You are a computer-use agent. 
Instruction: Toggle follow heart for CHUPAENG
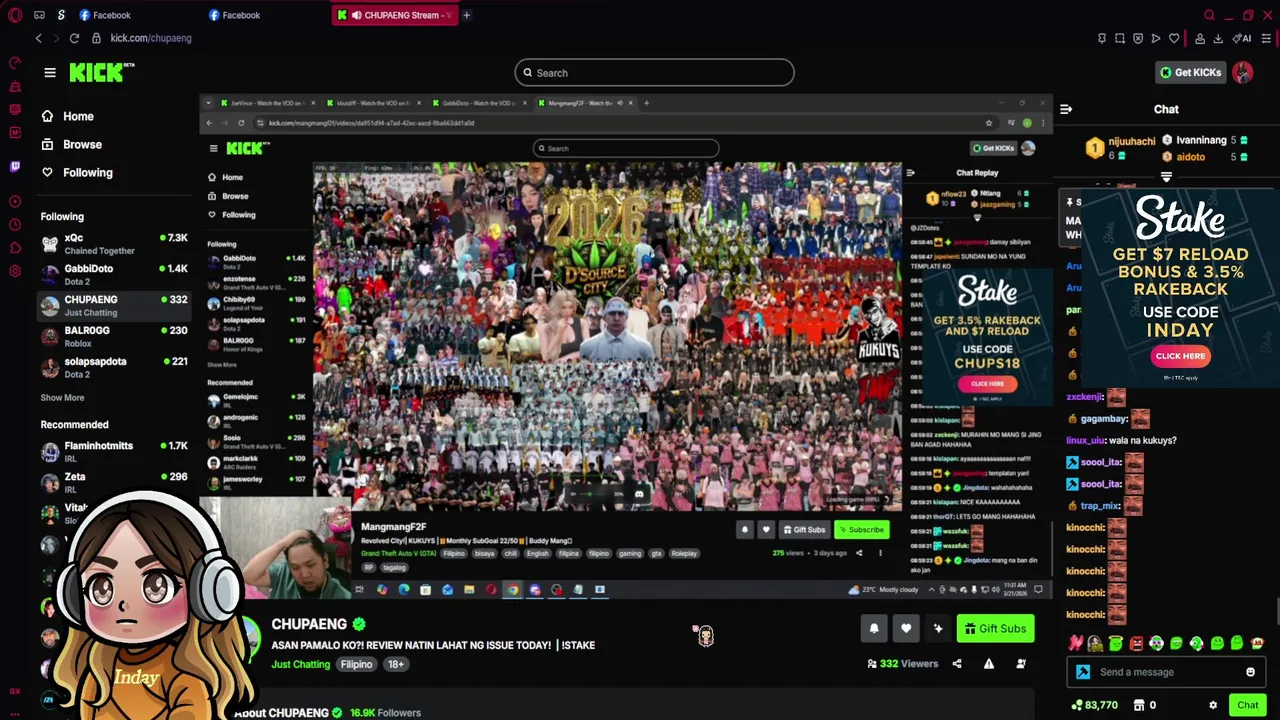906,628
